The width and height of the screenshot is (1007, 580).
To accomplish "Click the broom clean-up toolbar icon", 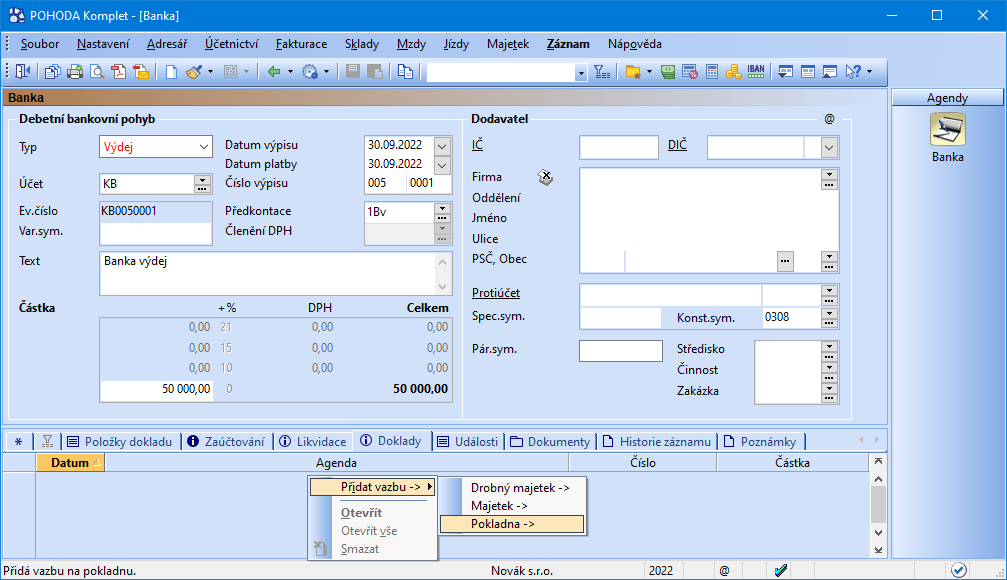I will pyautogui.click(x=193, y=72).
